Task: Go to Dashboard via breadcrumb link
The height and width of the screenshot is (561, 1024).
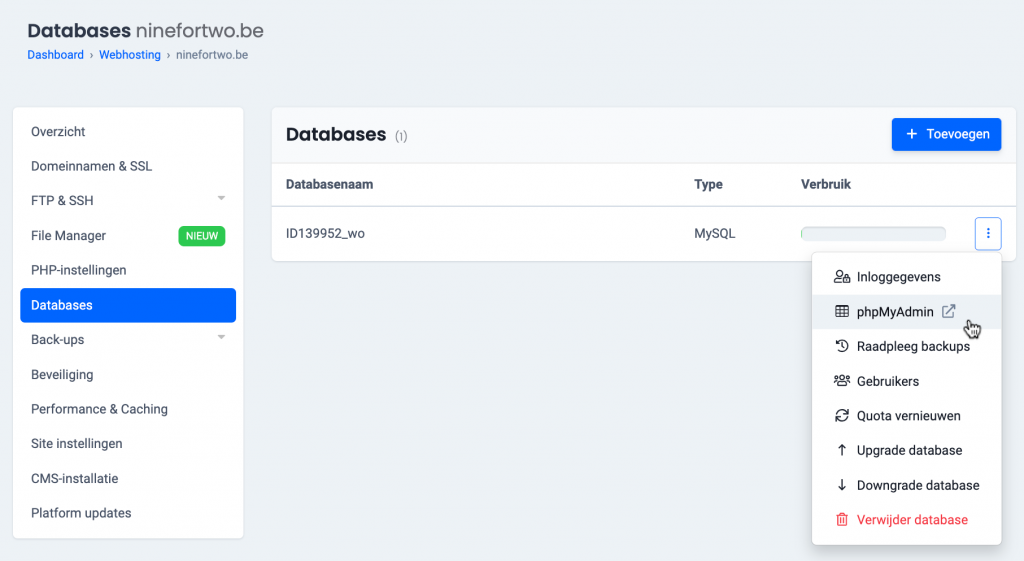Action: [x=55, y=55]
